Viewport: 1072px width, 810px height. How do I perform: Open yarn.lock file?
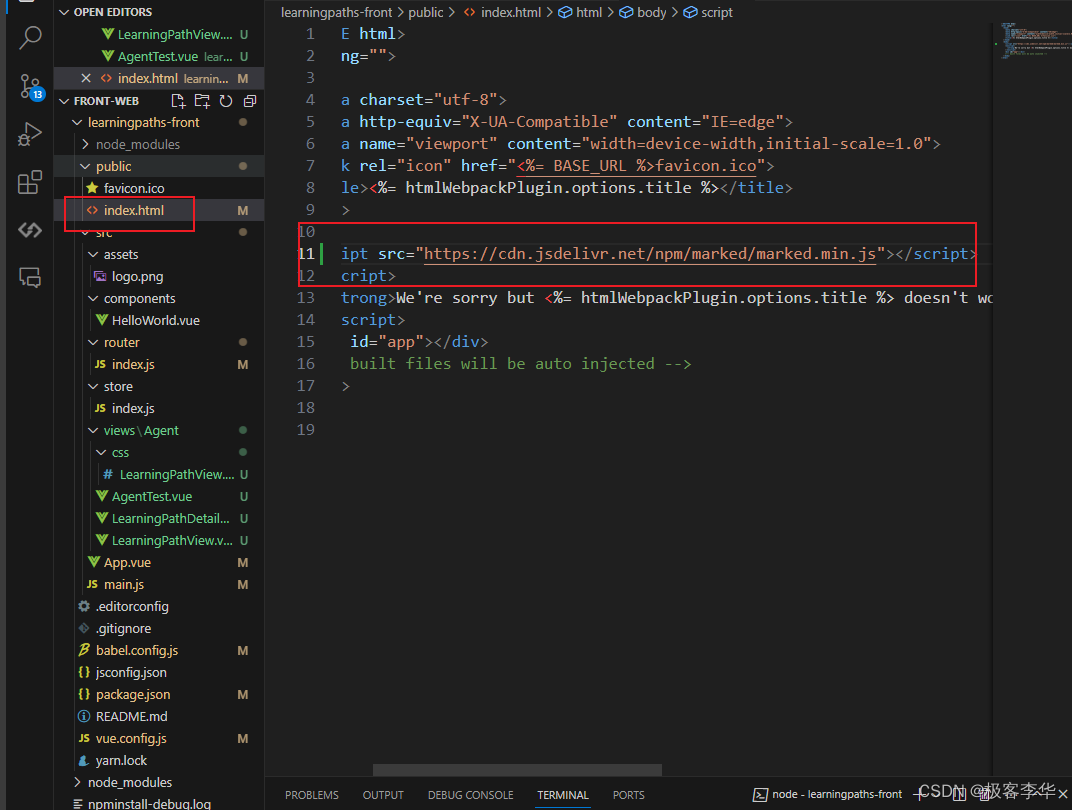click(121, 760)
